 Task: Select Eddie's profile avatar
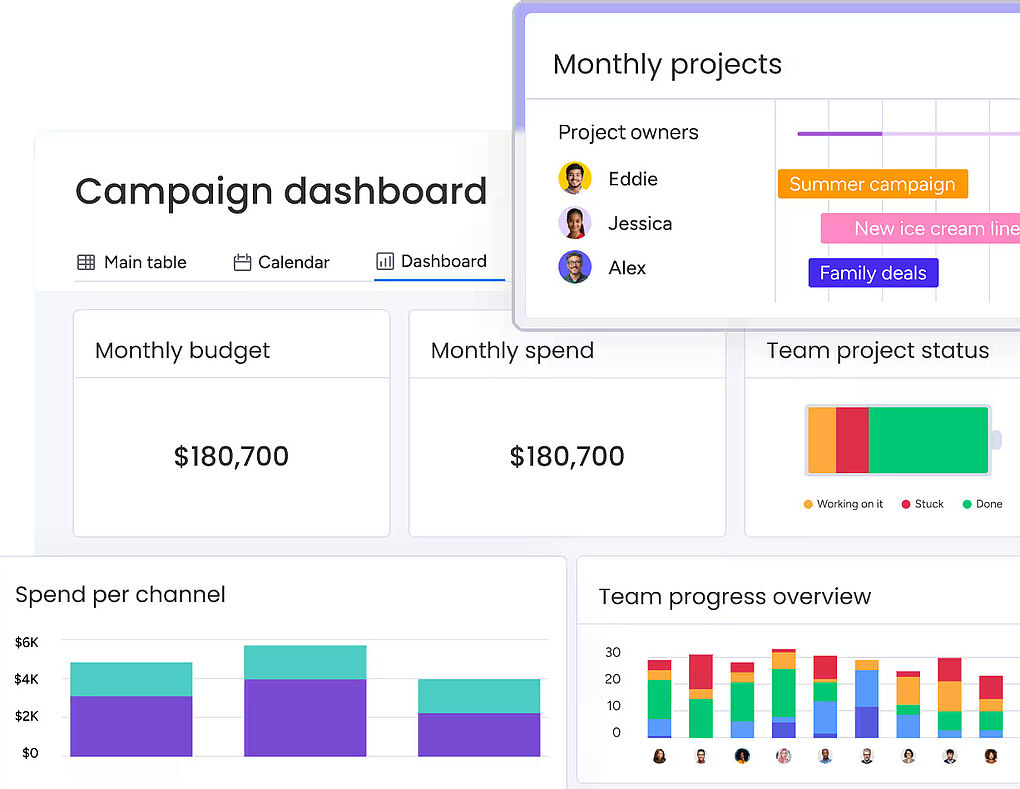pos(574,179)
